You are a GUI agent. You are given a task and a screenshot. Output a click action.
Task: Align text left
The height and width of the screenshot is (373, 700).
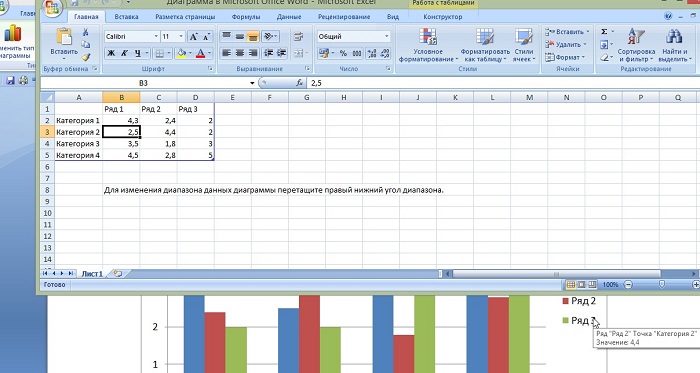pos(226,54)
